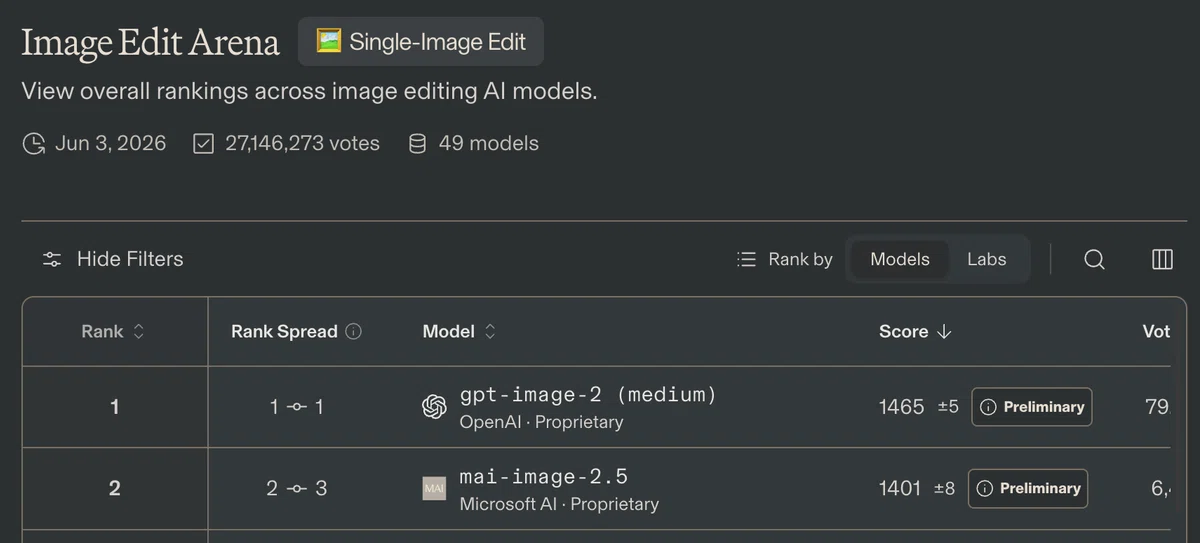Click the Preliminary badge for mai-image-2.5
Image resolution: width=1200 pixels, height=543 pixels.
tap(1028, 488)
